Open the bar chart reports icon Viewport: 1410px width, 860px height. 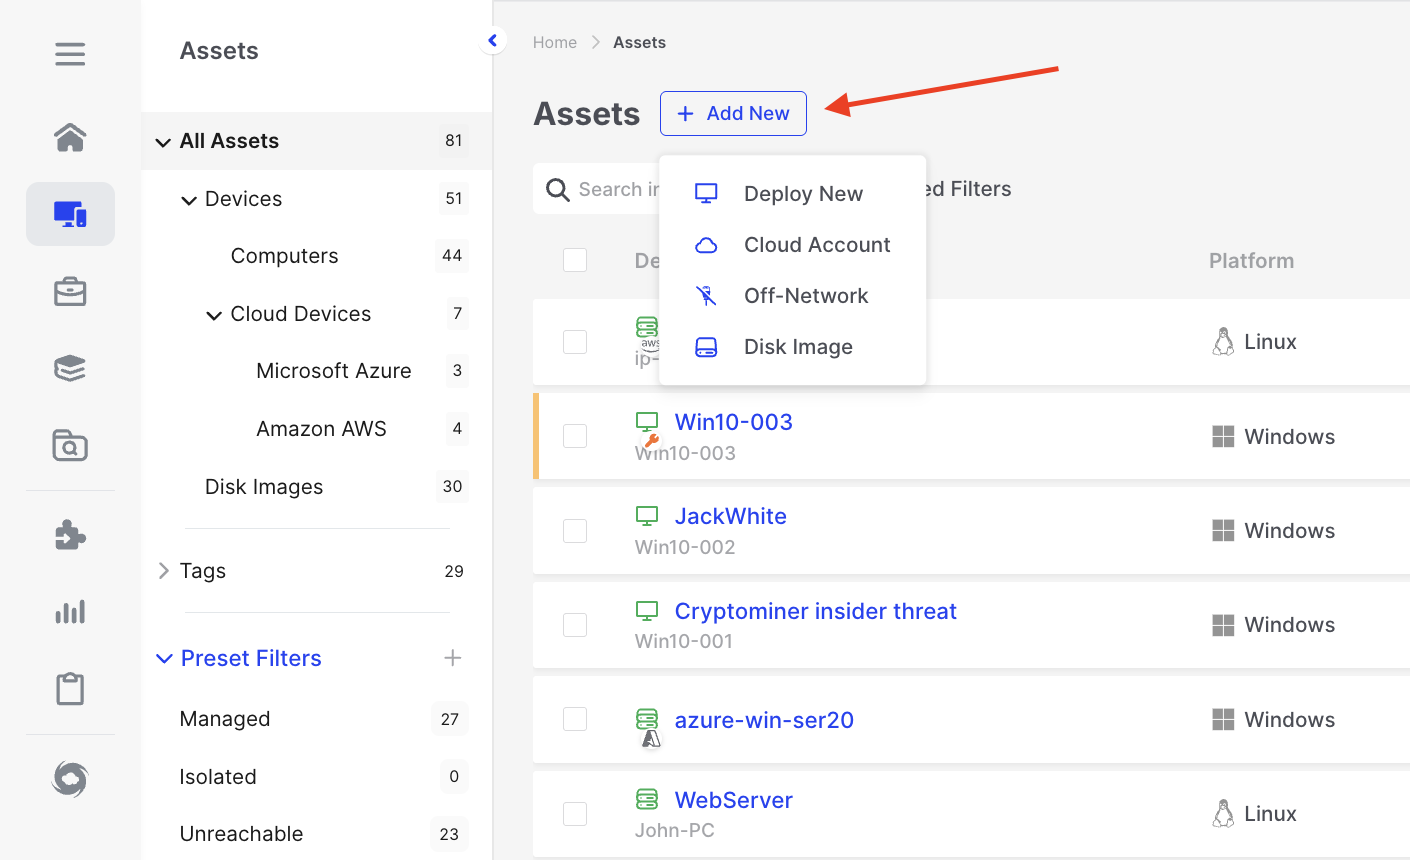coord(70,612)
